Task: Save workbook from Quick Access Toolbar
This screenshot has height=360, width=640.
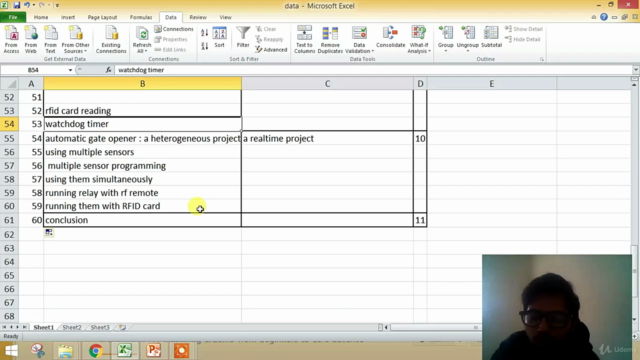Action: [16, 5]
